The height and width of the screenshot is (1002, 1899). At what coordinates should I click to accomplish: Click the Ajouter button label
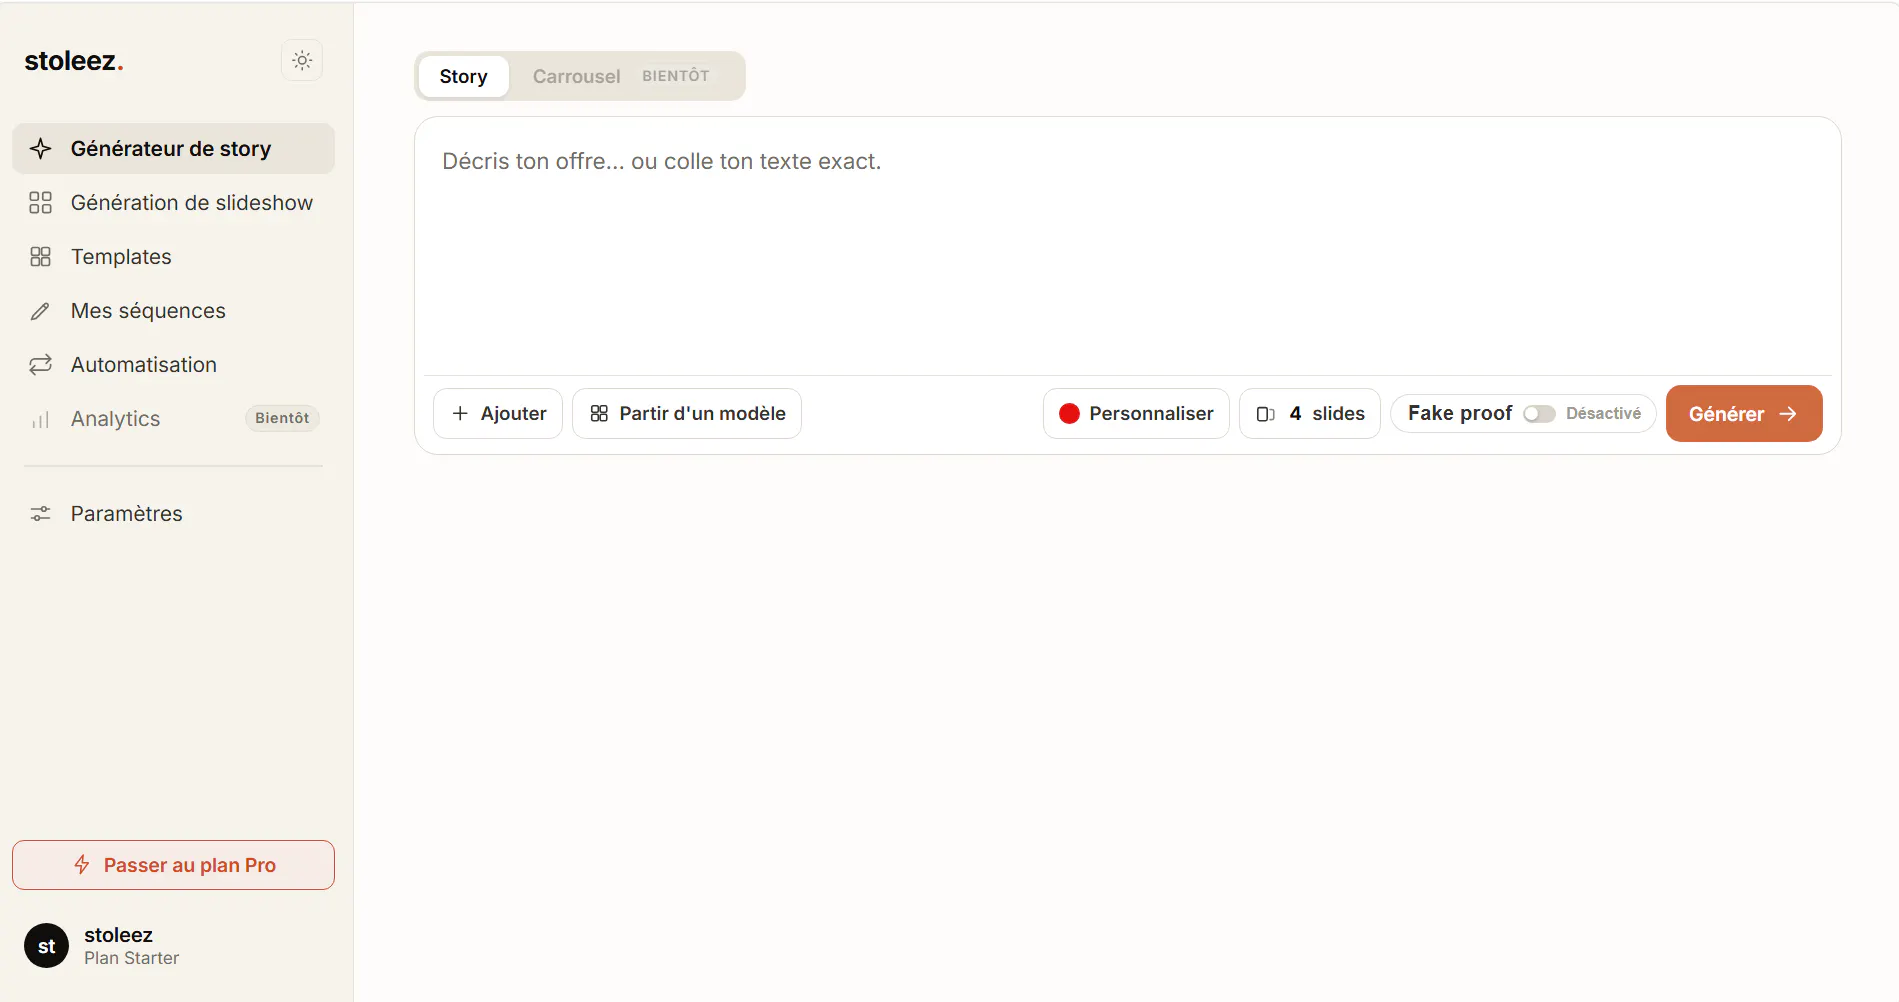click(x=513, y=414)
